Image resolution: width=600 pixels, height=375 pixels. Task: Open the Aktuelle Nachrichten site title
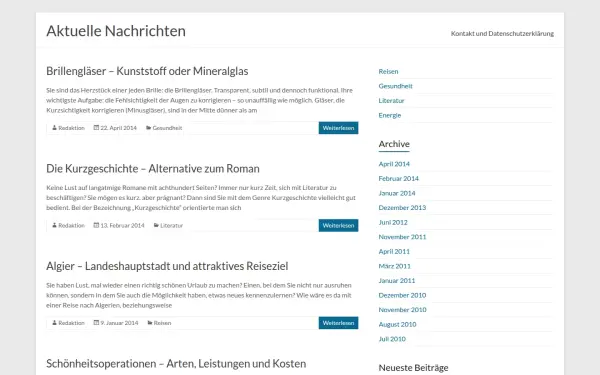[116, 31]
